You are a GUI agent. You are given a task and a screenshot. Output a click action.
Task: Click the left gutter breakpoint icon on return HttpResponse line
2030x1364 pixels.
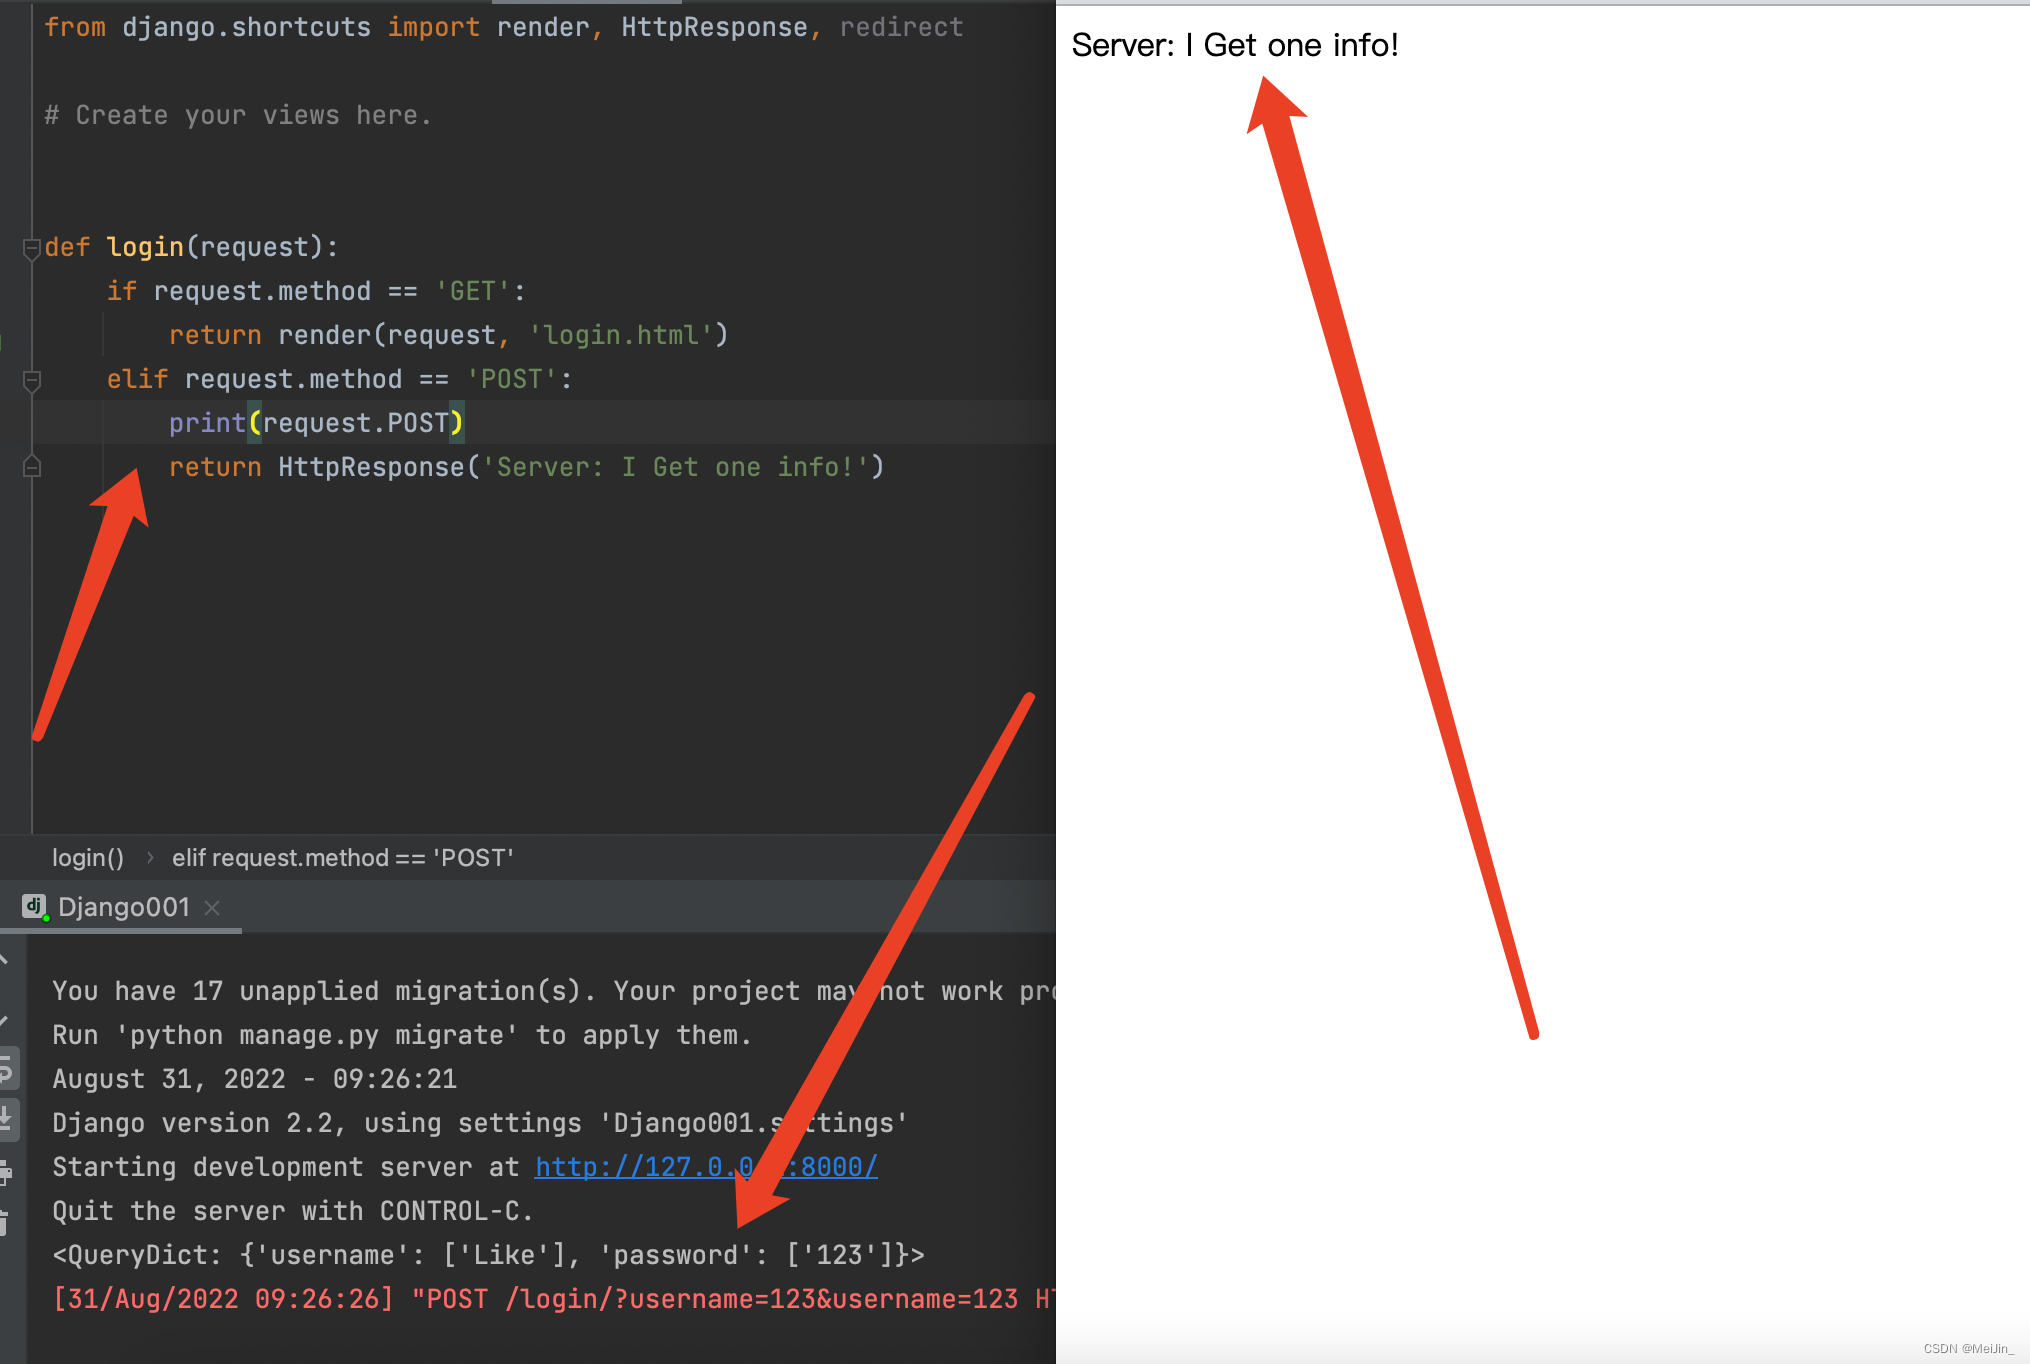pos(30,467)
